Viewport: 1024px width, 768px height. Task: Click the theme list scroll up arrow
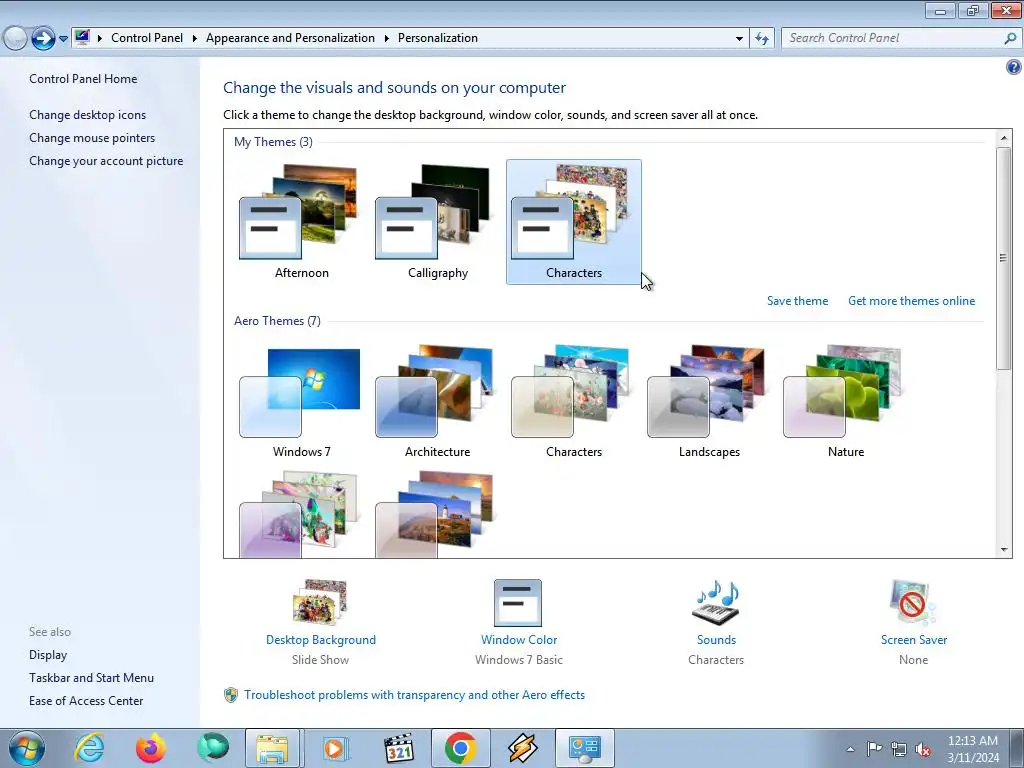1004,138
